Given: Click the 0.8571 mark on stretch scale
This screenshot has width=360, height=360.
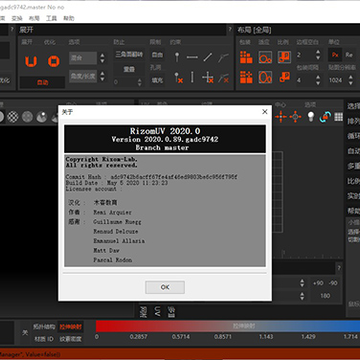Looking at the screenshot, I should [223, 337].
